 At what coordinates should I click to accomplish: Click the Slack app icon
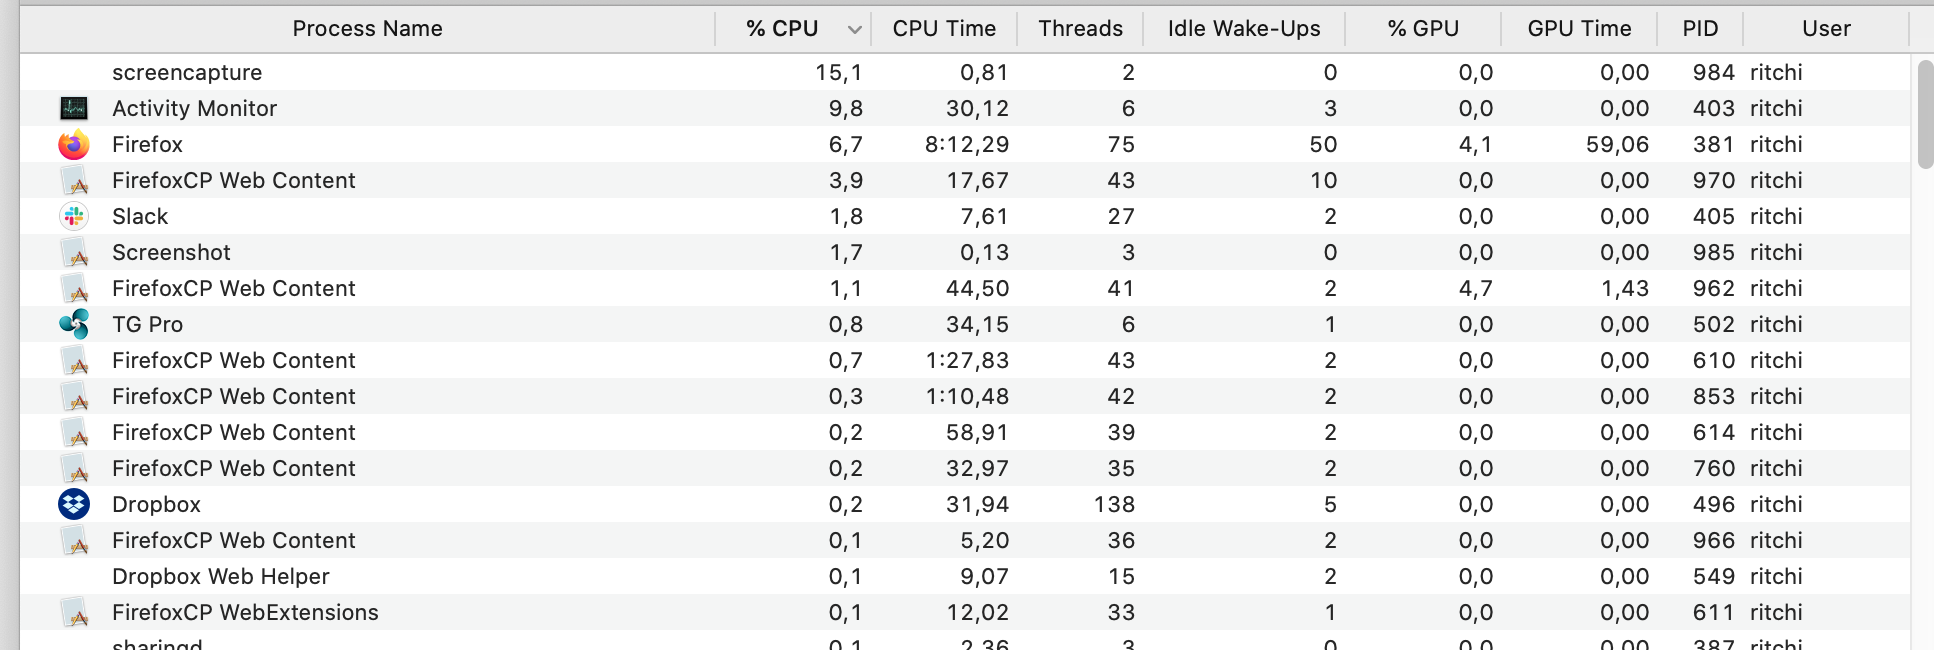pos(74,216)
